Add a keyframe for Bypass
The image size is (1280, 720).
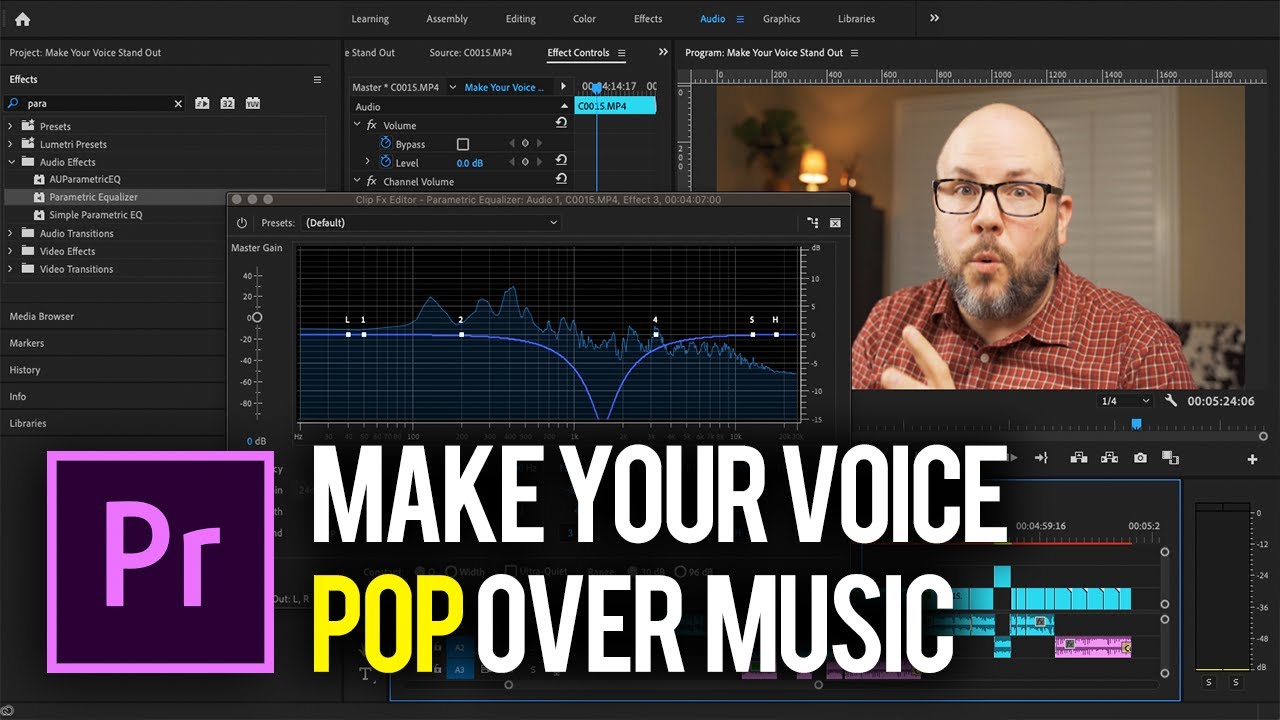(525, 144)
